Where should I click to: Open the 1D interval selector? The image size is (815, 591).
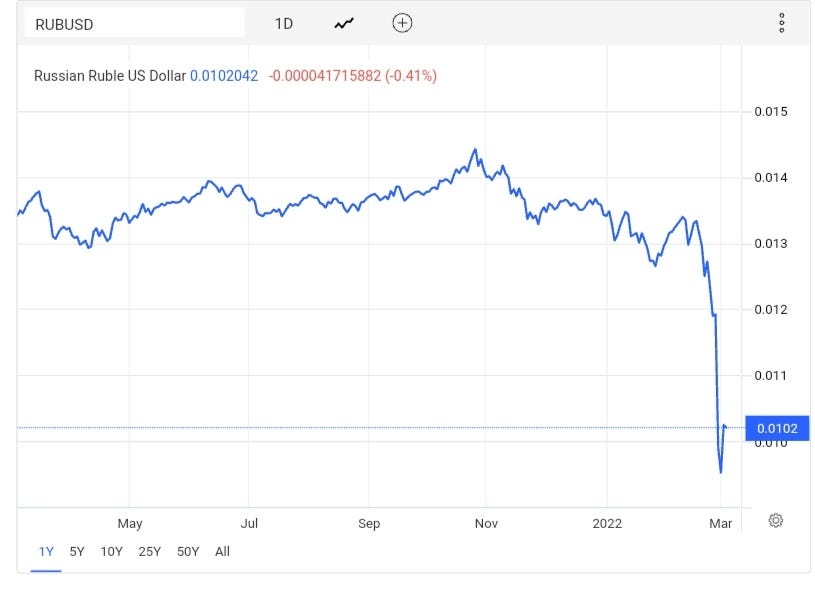coord(284,24)
